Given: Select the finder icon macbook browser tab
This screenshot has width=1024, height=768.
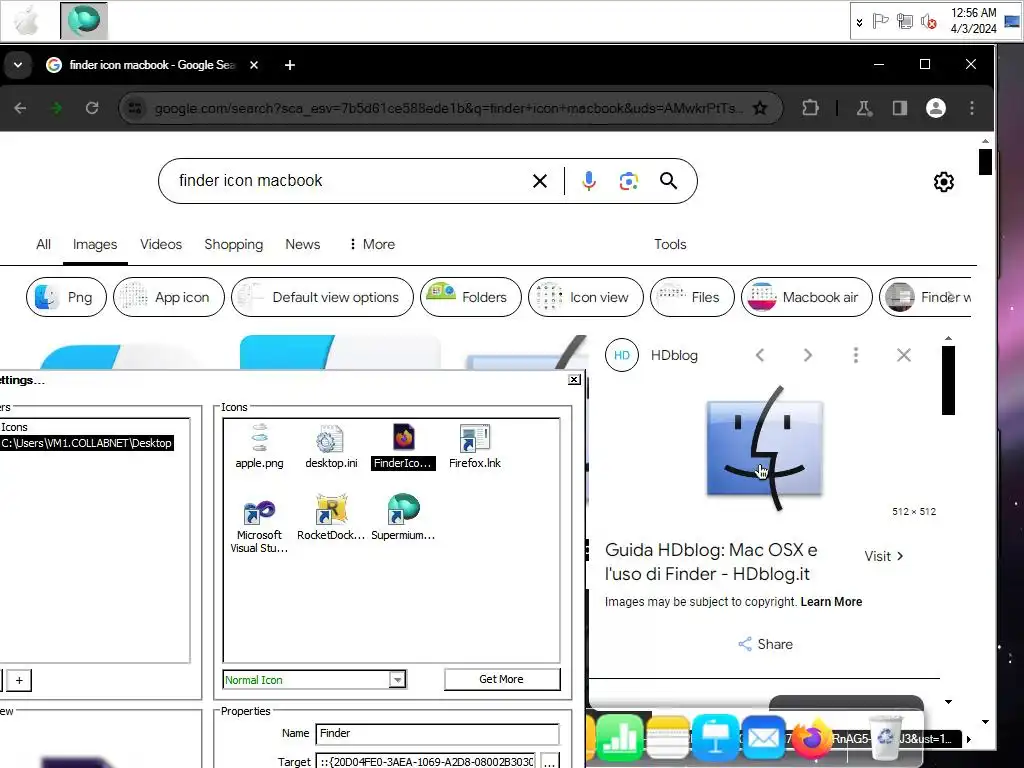Looking at the screenshot, I should (x=152, y=65).
